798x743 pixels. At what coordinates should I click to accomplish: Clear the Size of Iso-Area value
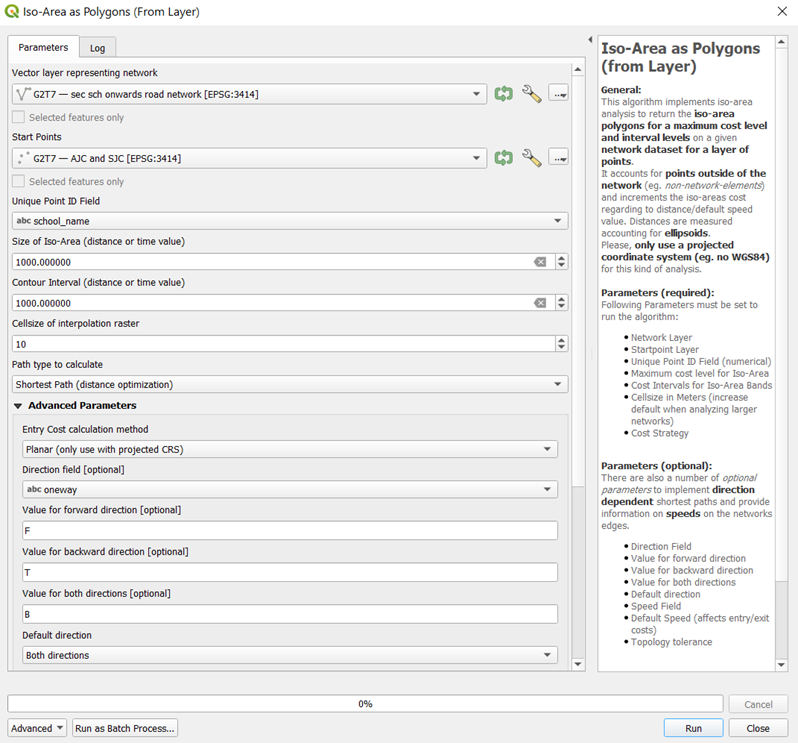tap(540, 262)
